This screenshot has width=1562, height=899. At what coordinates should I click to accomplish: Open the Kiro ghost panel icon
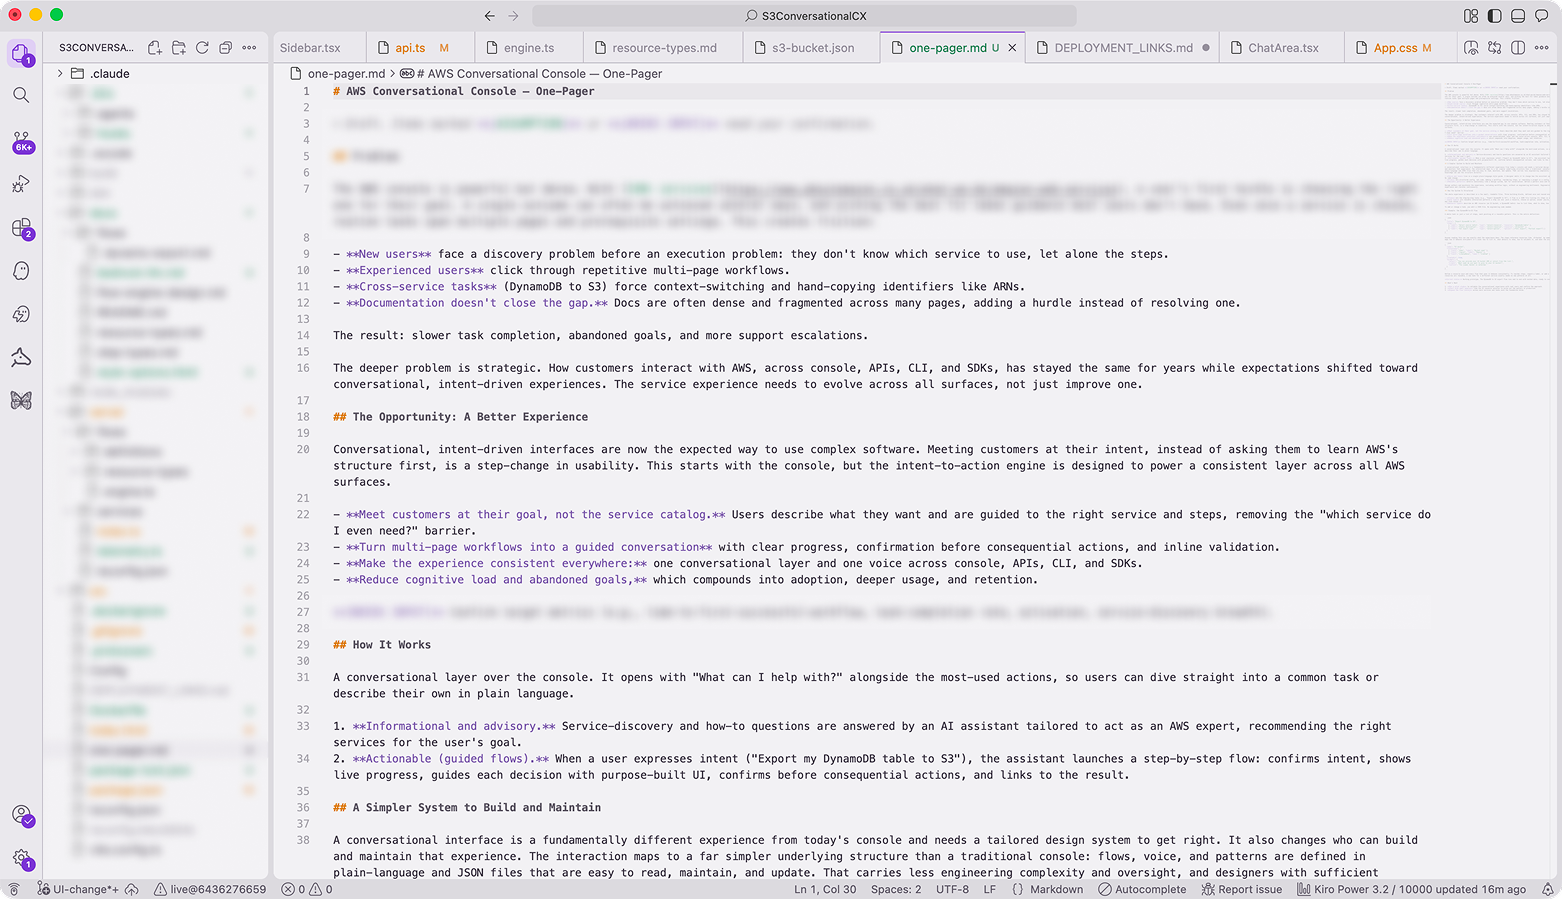[21, 271]
